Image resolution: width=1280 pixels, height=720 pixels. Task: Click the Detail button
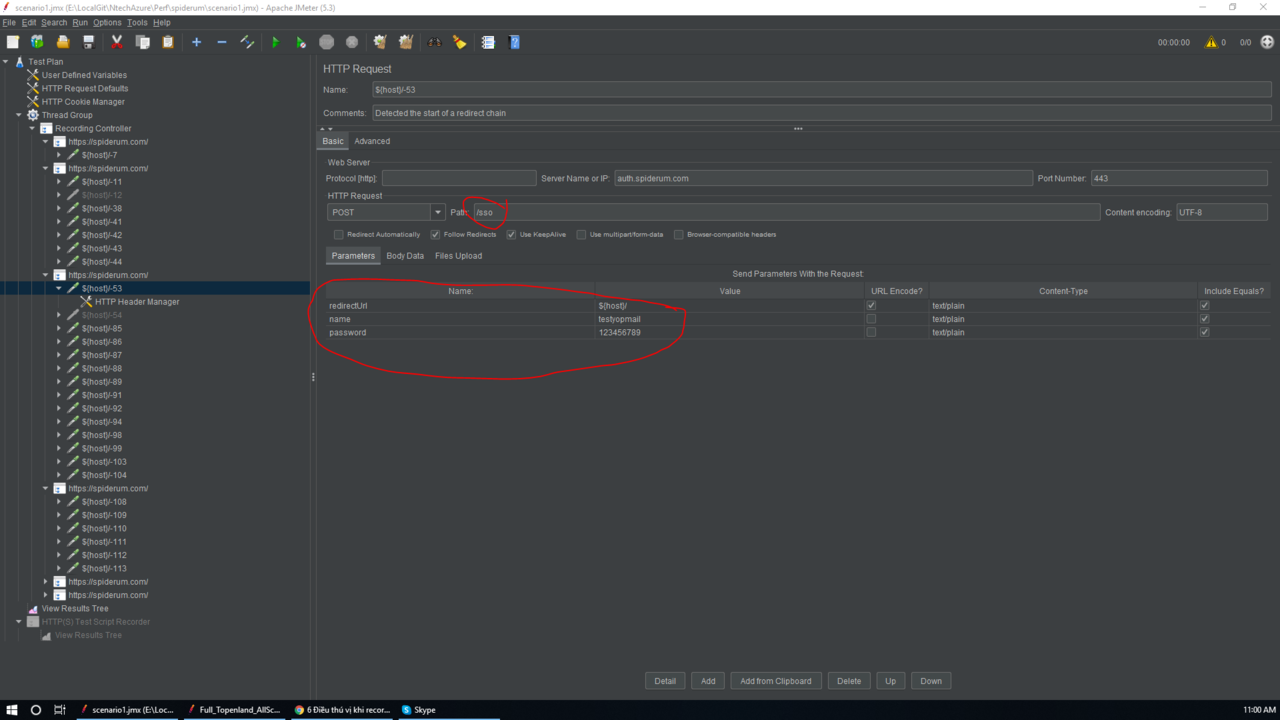(665, 681)
